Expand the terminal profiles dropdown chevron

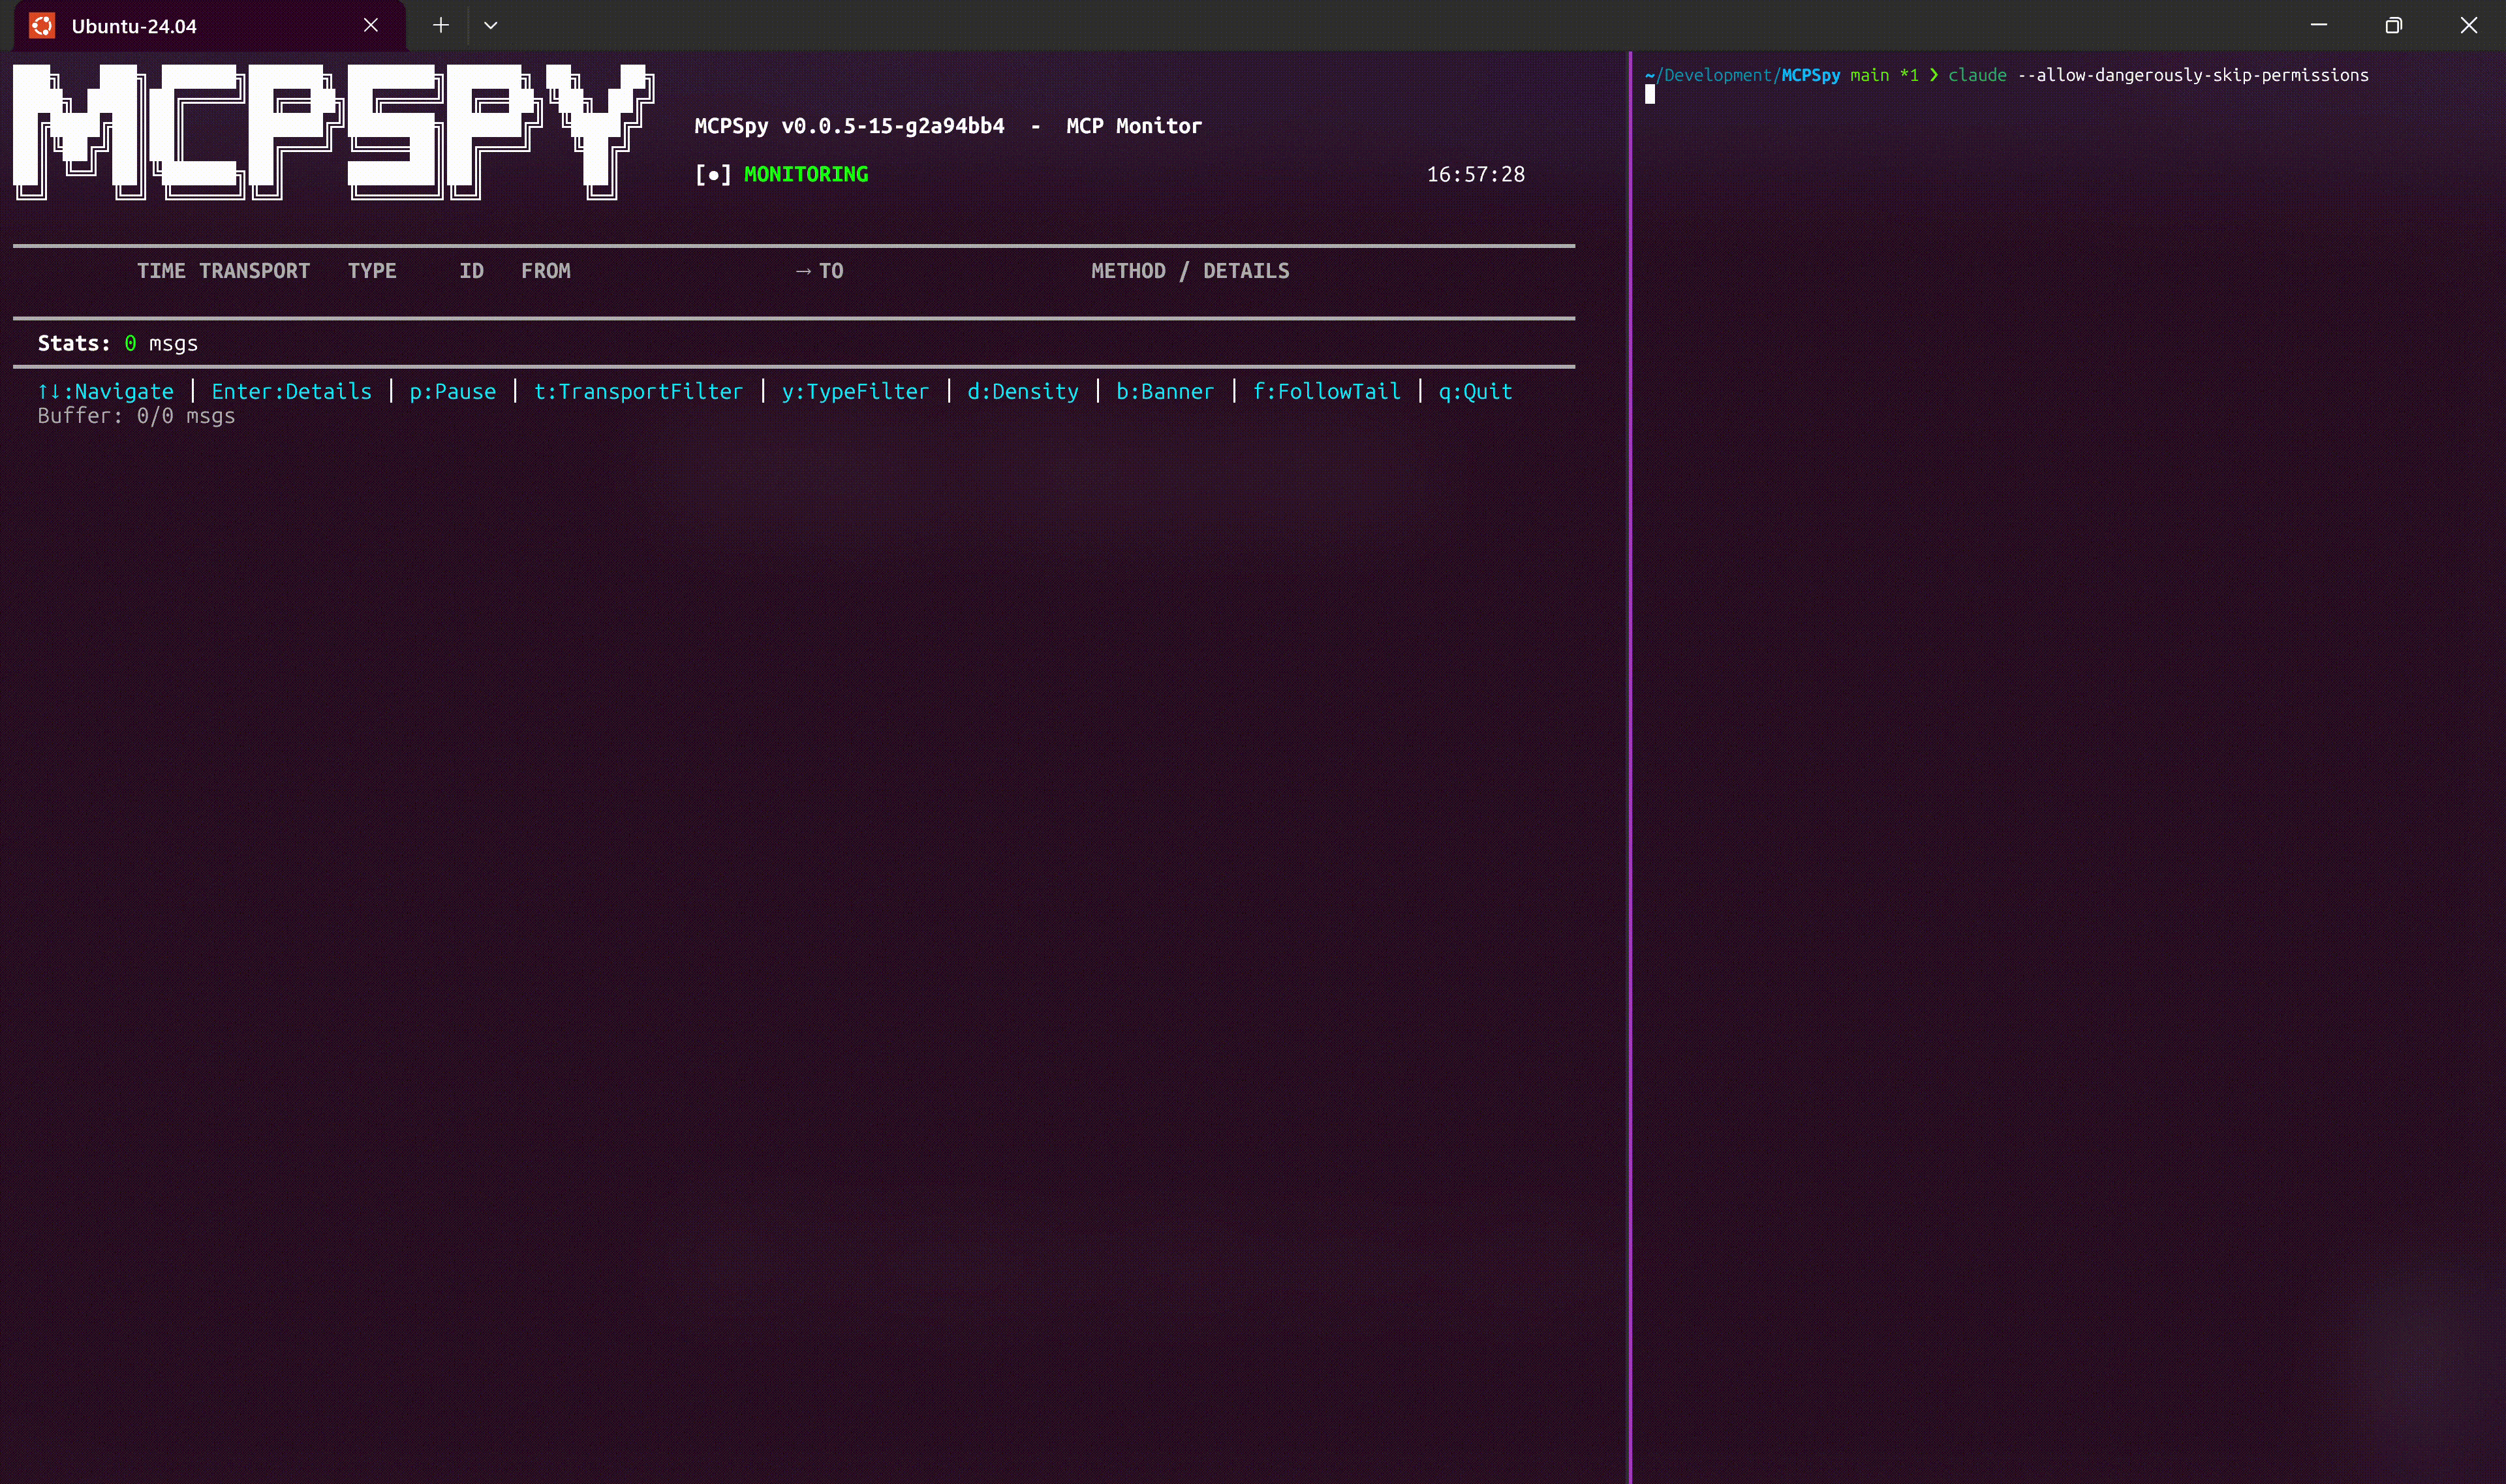pyautogui.click(x=490, y=25)
